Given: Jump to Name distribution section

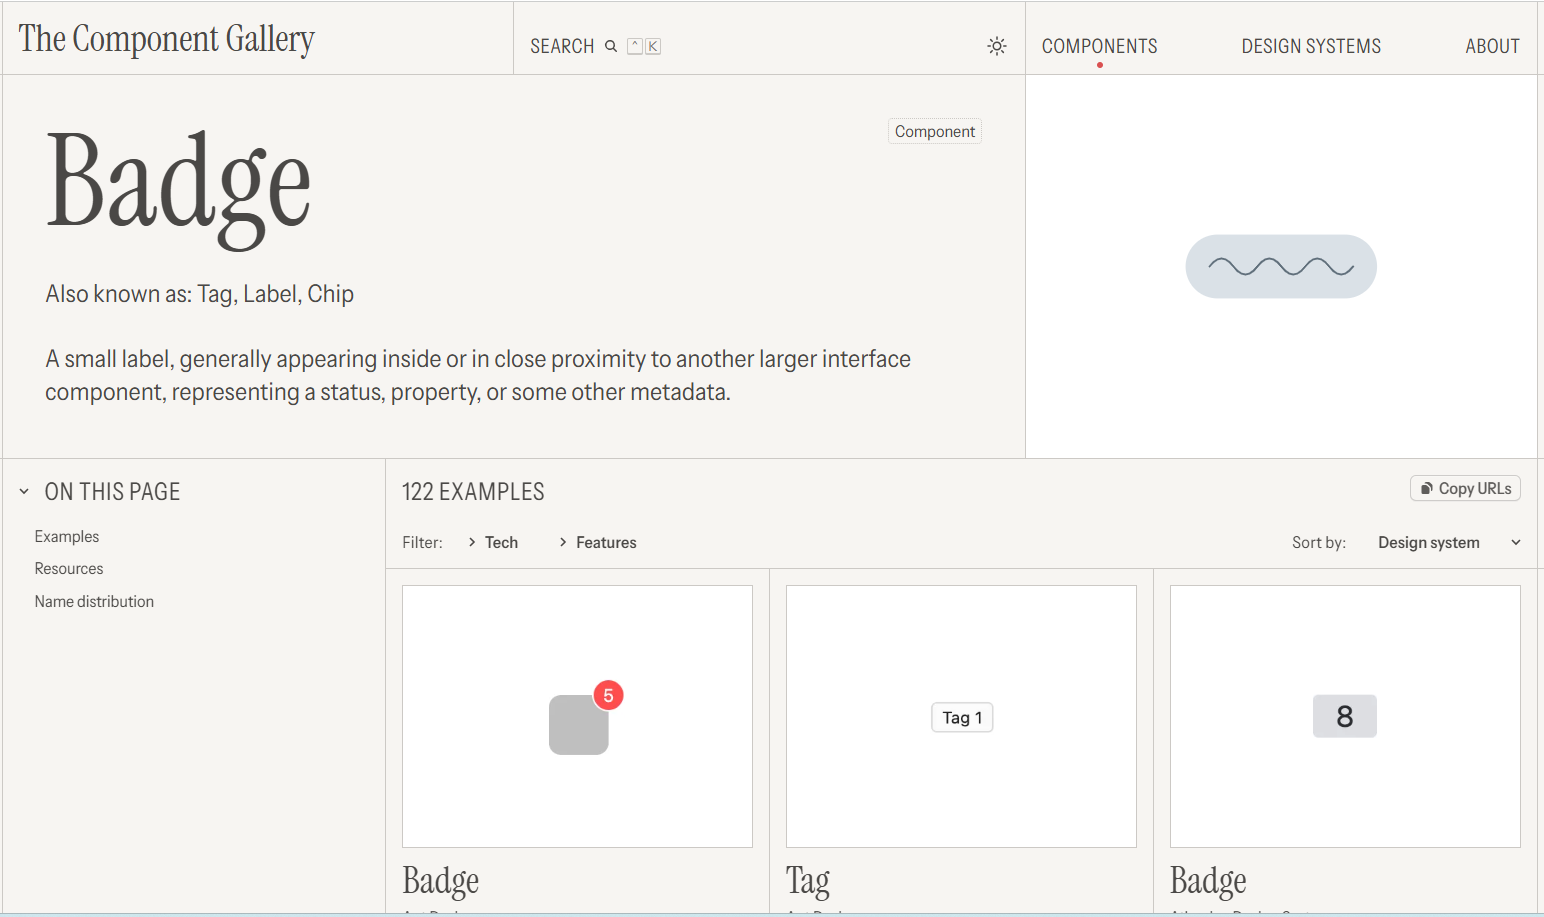Looking at the screenshot, I should 94,602.
